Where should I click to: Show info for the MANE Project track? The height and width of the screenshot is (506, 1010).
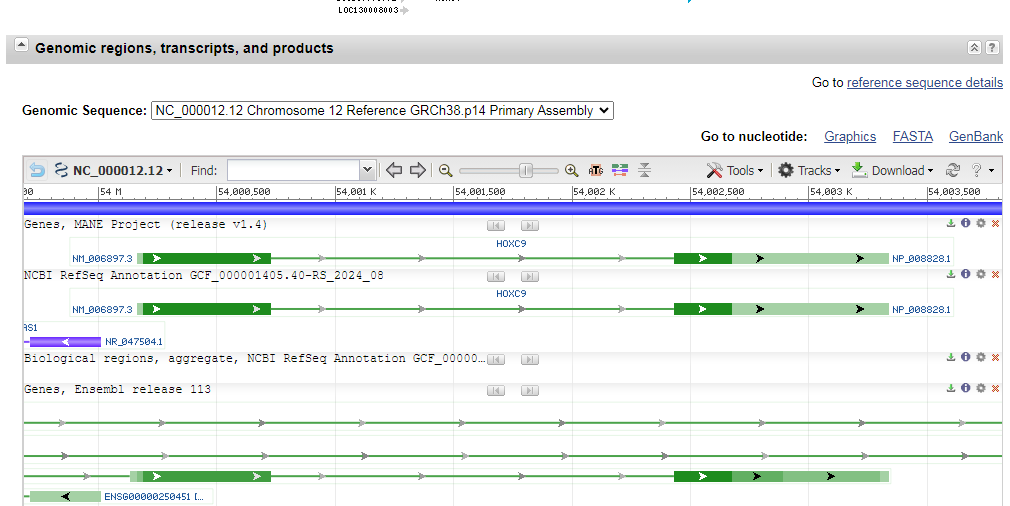pos(966,223)
